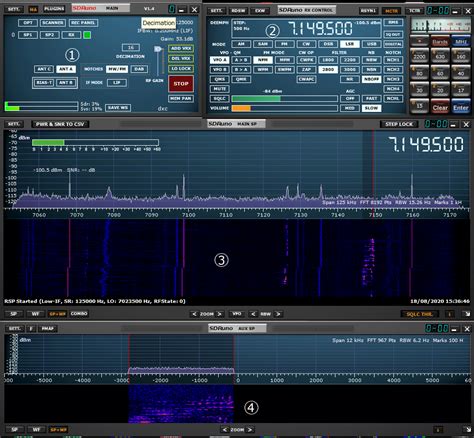Enable the NR noise reduction button
Viewport: 474px width, 438px height.
350,79
